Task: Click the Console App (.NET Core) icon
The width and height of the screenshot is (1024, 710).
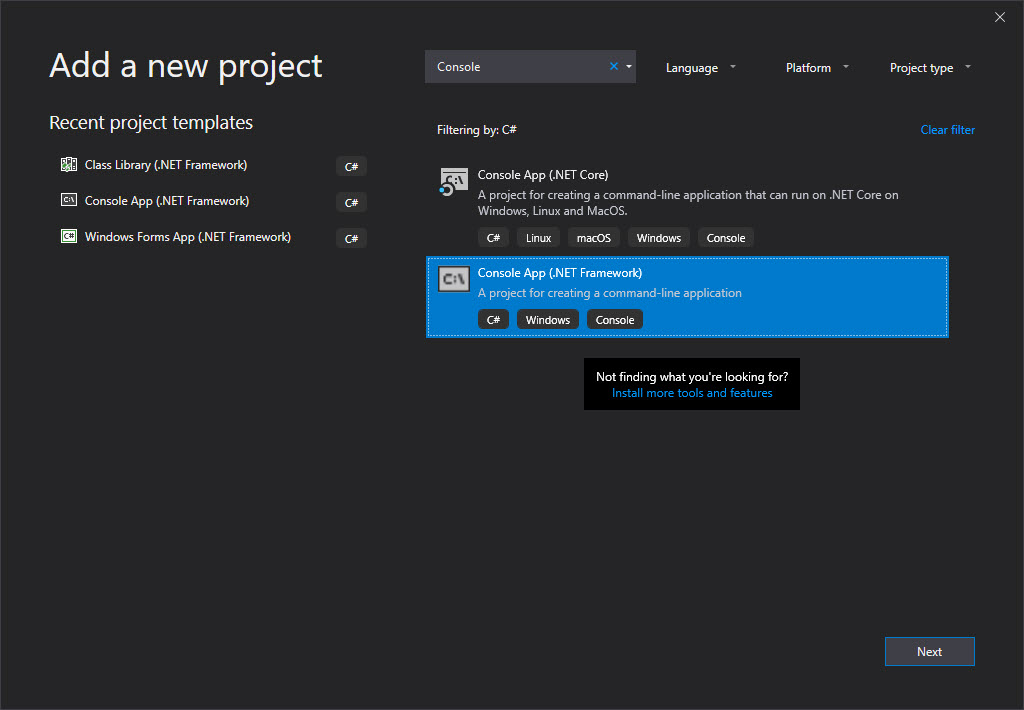Action: click(x=453, y=182)
